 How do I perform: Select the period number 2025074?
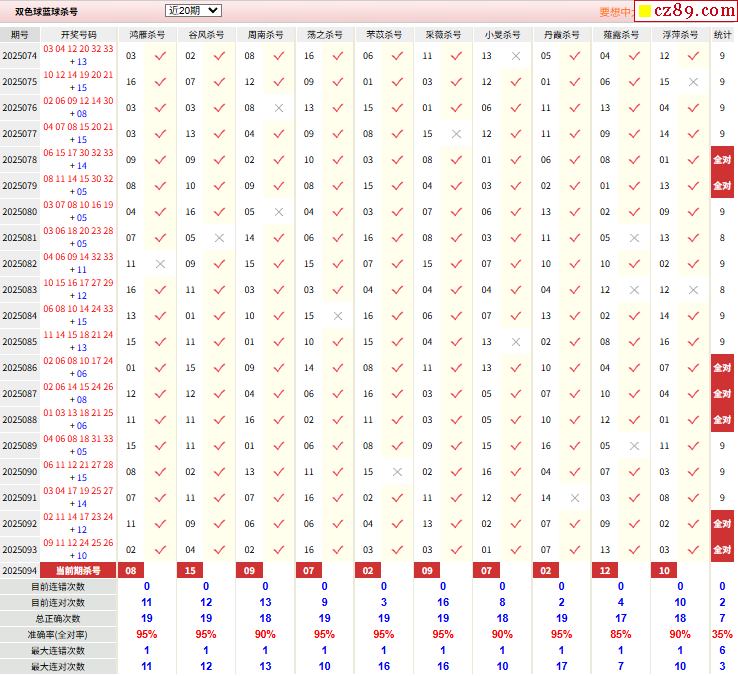click(20, 56)
